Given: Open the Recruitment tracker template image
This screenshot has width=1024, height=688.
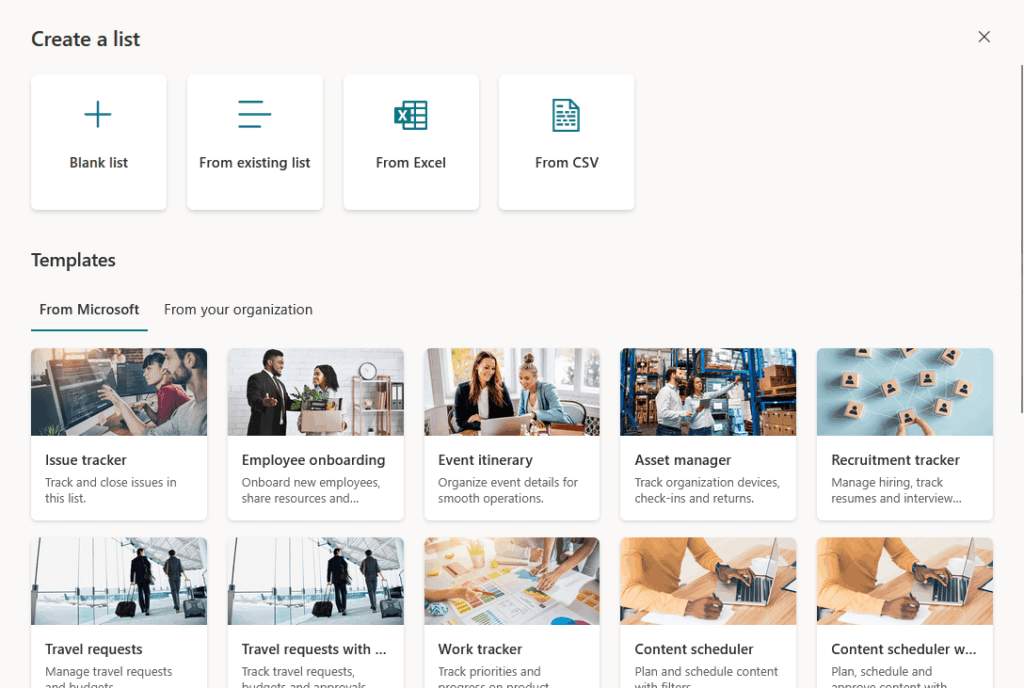Looking at the screenshot, I should [904, 392].
